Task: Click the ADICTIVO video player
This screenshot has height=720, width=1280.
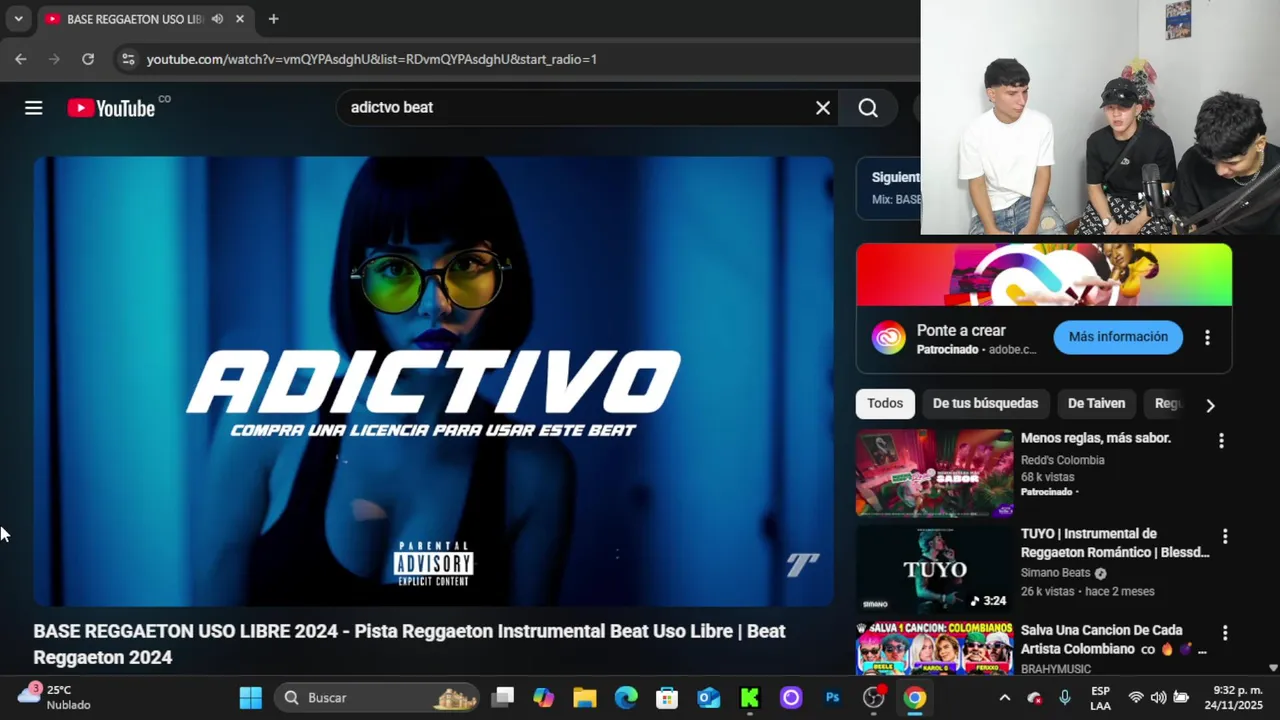Action: (433, 381)
